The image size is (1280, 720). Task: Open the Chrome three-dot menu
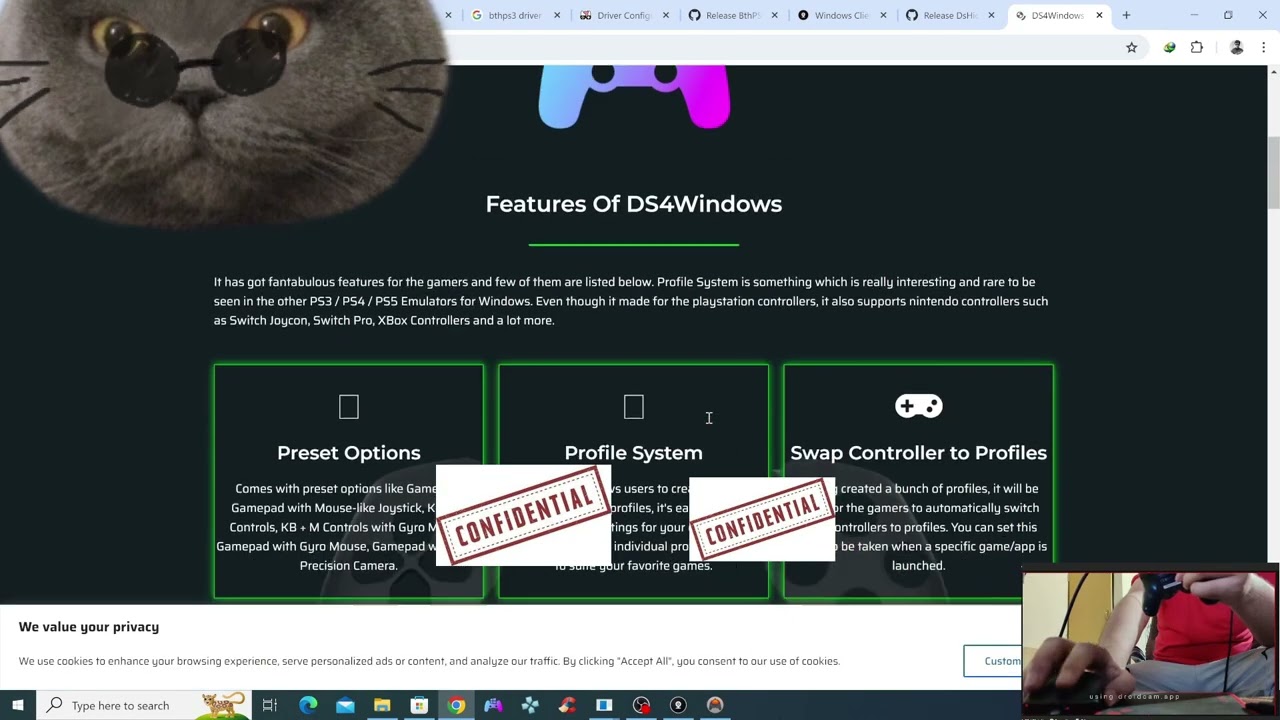tap(1264, 47)
